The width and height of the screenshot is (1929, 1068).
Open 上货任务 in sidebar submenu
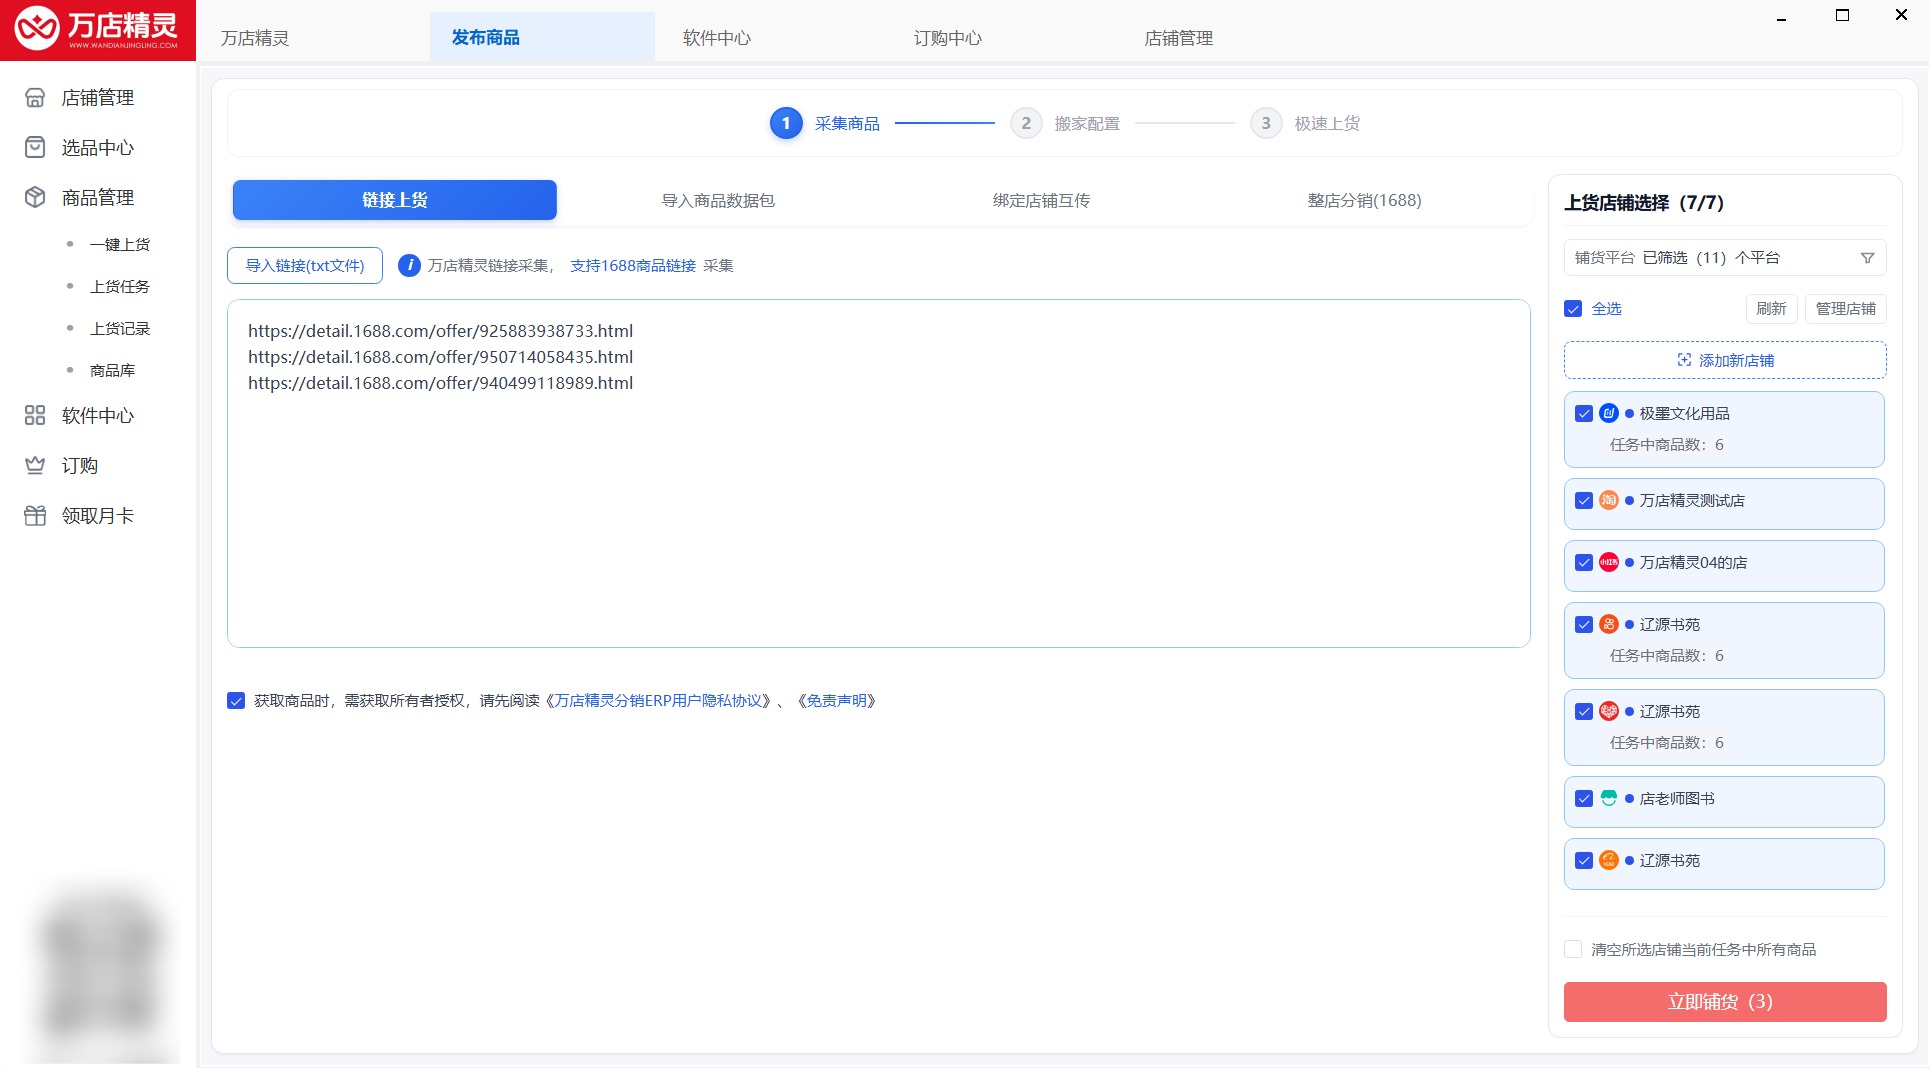120,286
